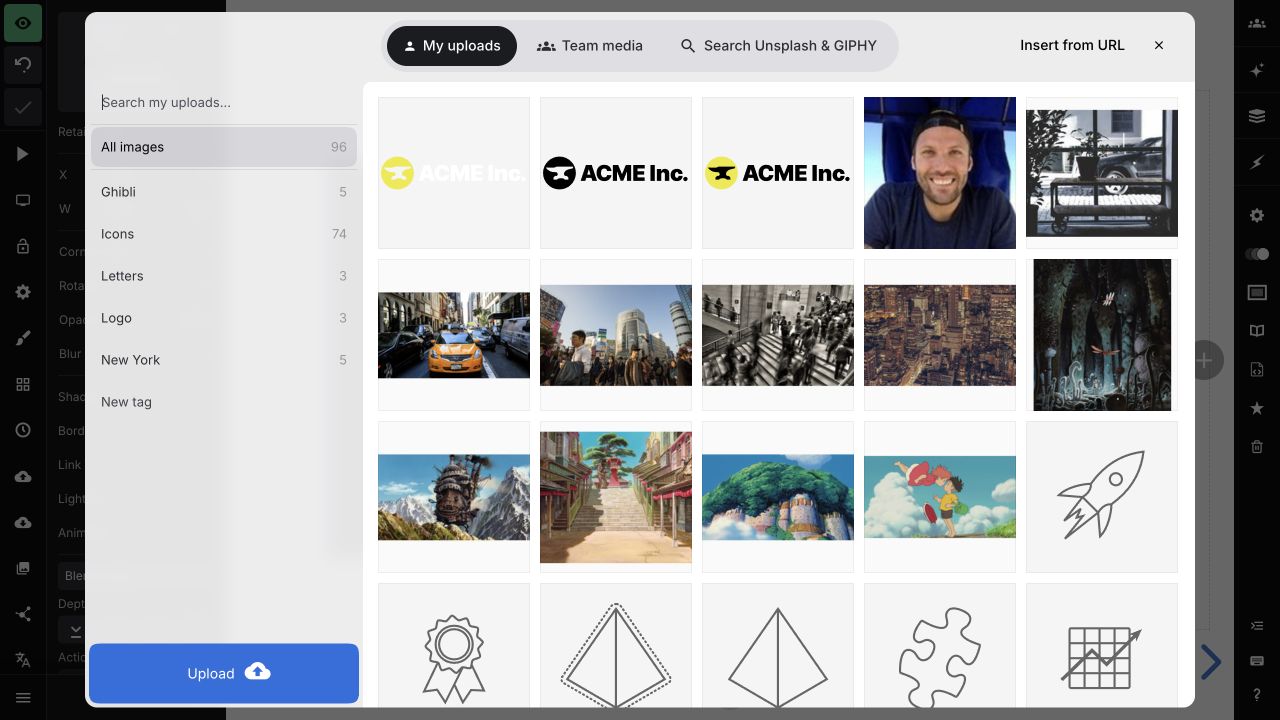Click the checkmark save icon

[23, 107]
